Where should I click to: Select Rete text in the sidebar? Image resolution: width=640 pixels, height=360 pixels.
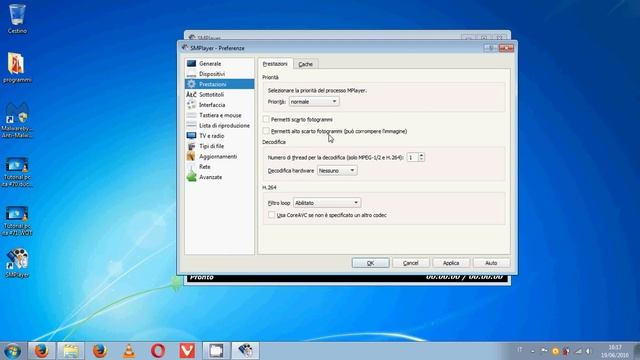205,167
